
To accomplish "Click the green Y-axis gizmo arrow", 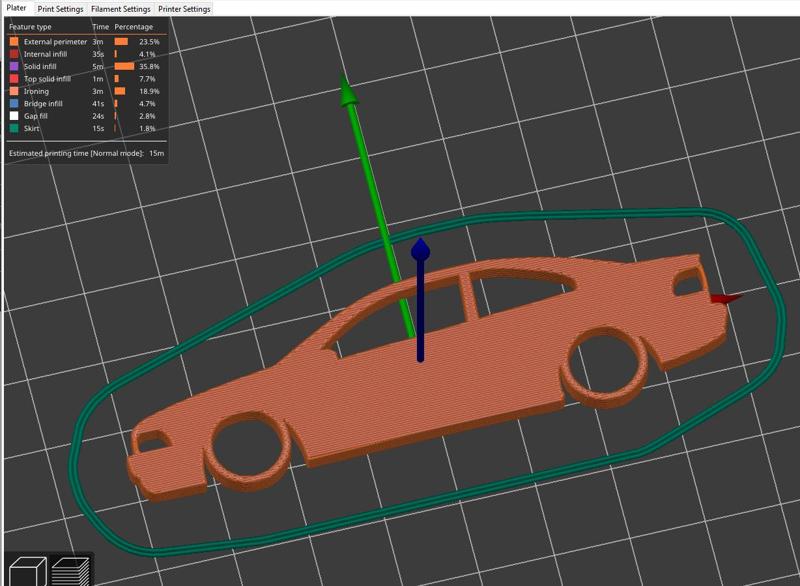I will [348, 95].
